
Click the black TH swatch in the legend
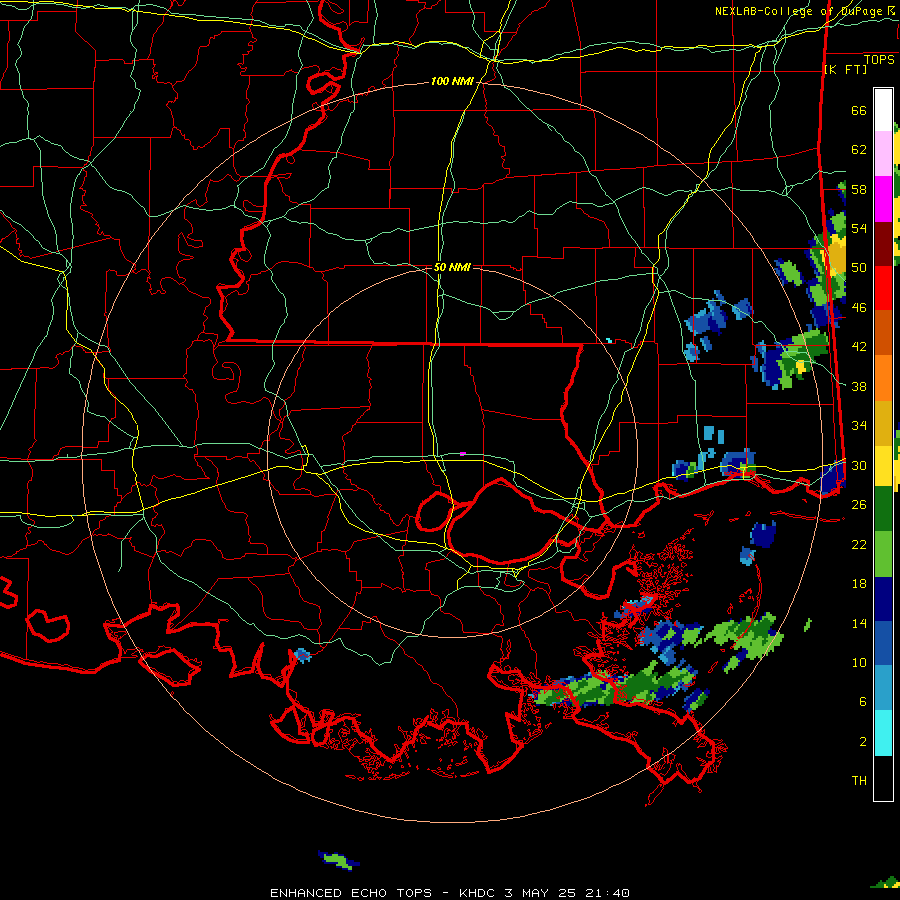(883, 778)
